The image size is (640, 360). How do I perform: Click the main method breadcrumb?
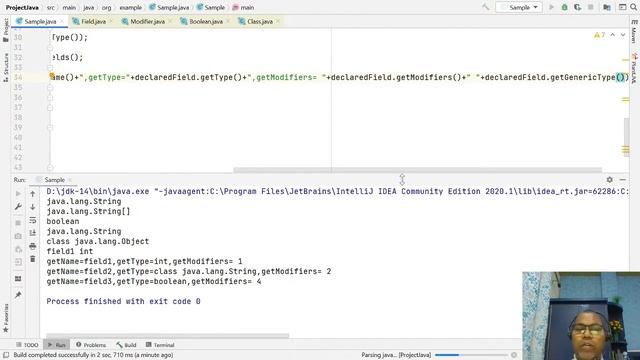(x=243, y=7)
